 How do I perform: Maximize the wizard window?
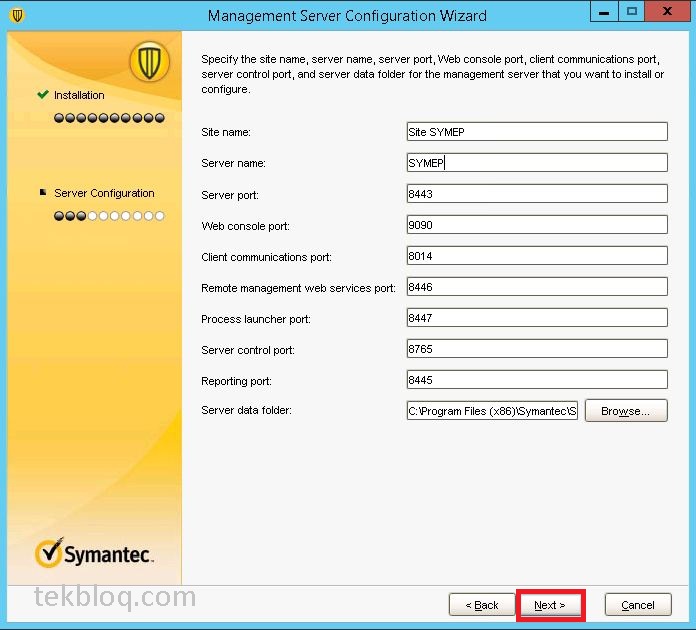pos(632,12)
